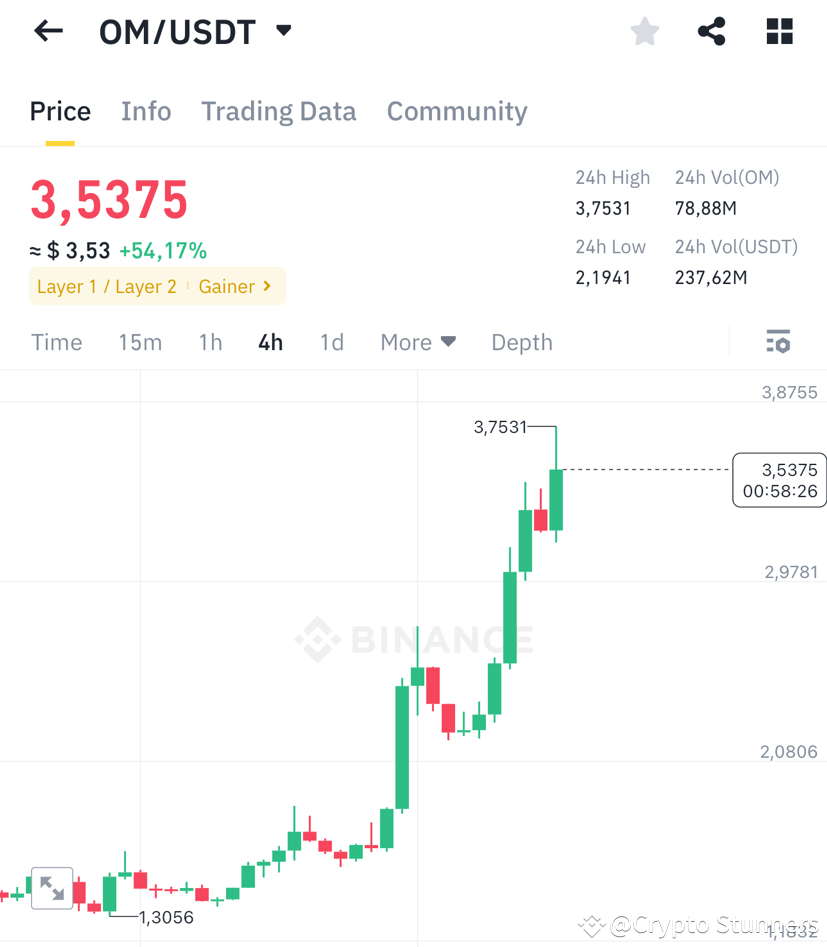
Task: Open the OM/USDT pair selector dropdown
Action: click(x=283, y=31)
